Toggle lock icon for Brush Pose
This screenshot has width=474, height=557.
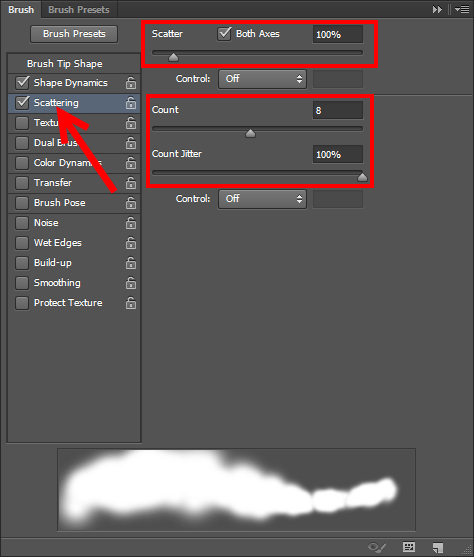[131, 203]
